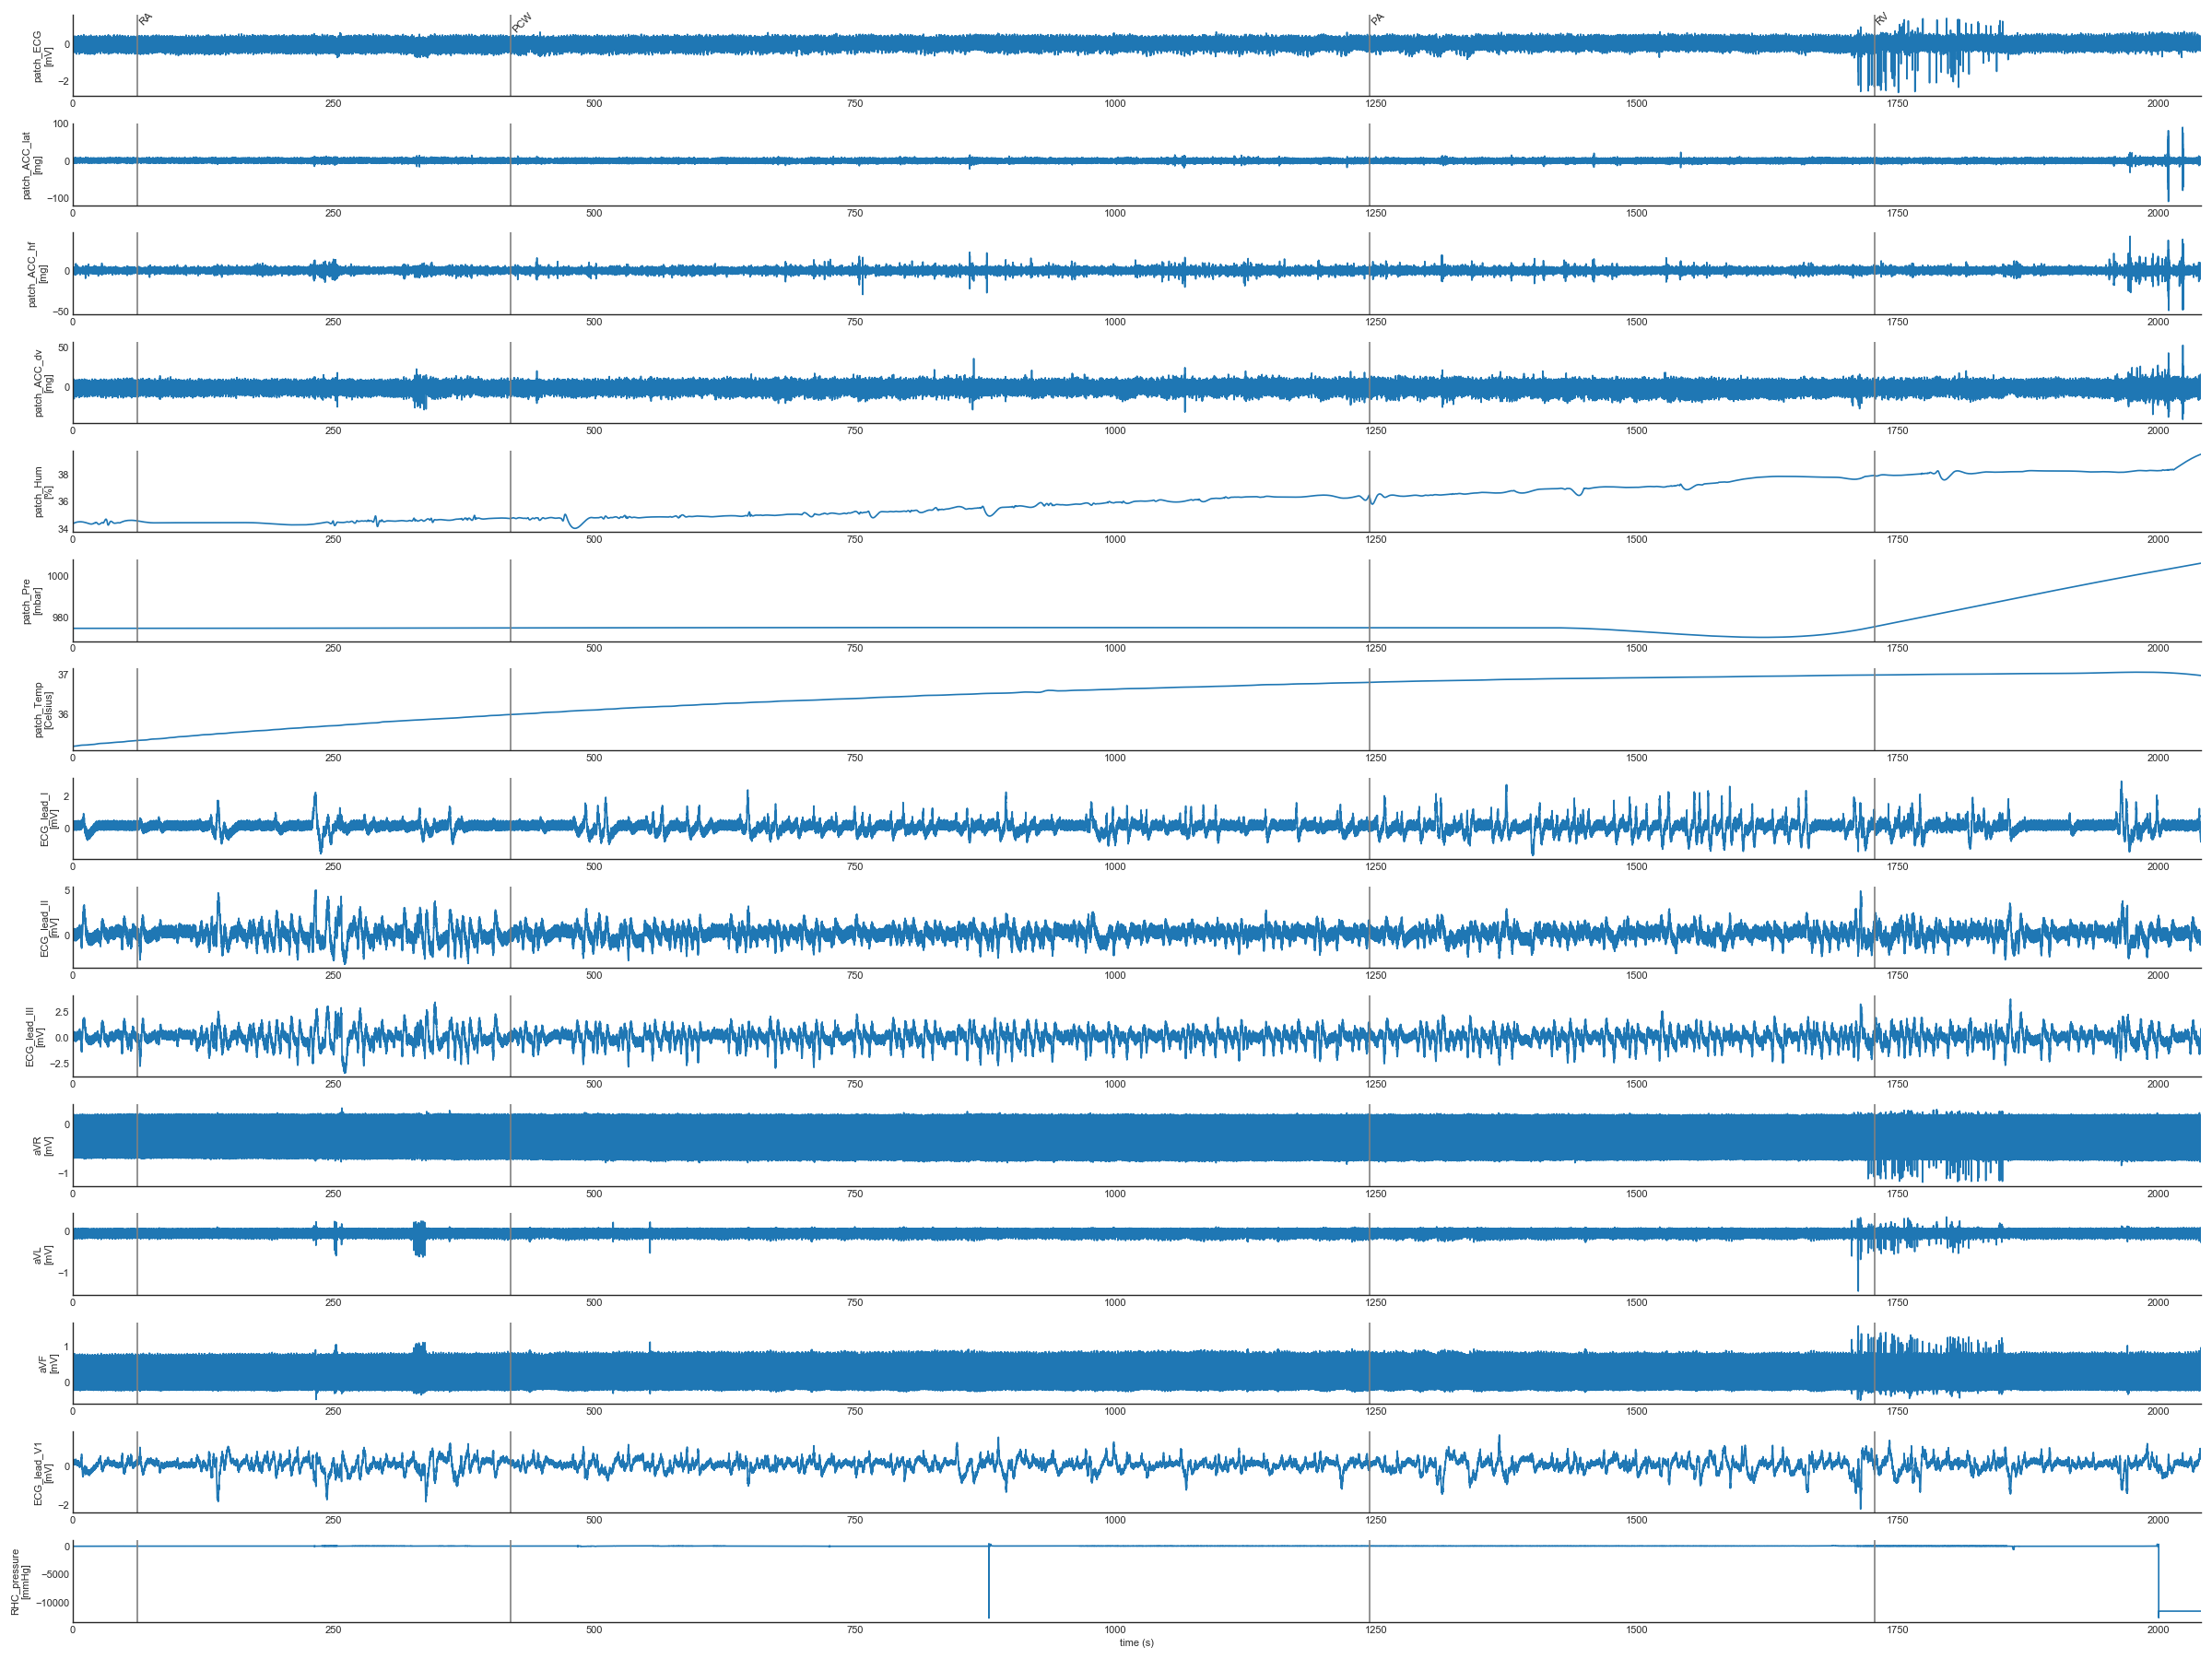
Task: Click the 1000 tick under the patch_ECG plot
Action: 1115,103
